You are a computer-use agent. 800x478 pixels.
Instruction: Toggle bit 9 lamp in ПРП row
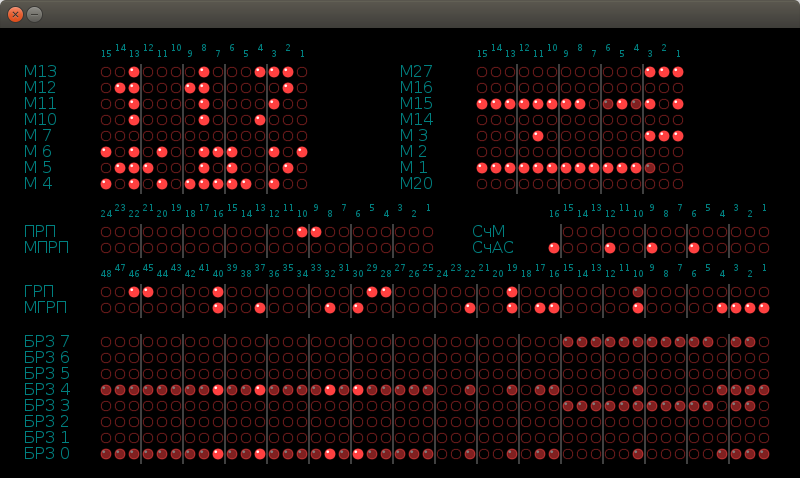coord(316,232)
